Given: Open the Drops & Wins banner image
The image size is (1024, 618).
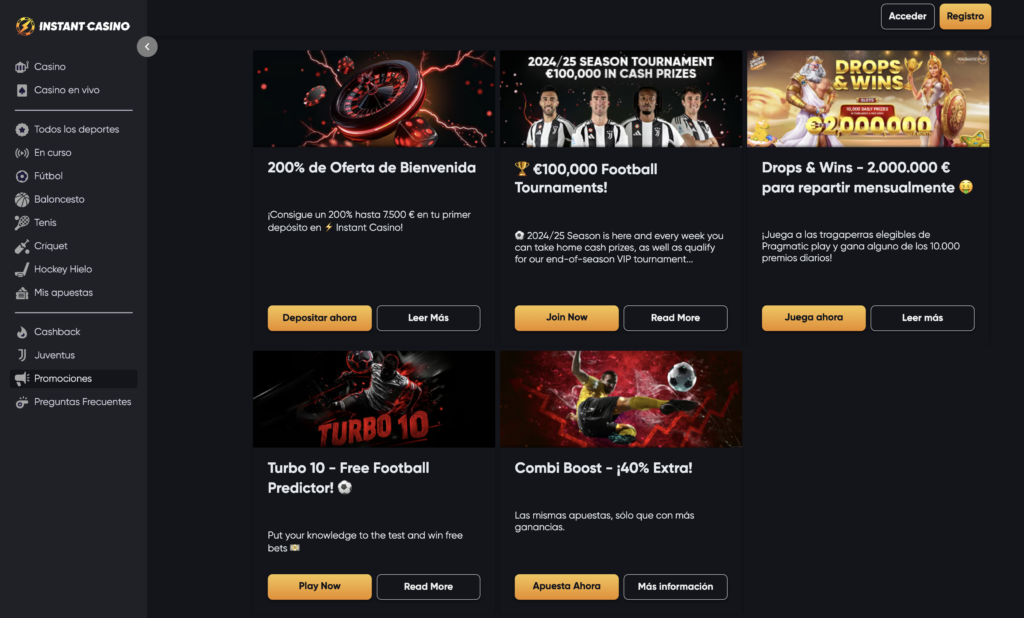Looking at the screenshot, I should point(868,99).
